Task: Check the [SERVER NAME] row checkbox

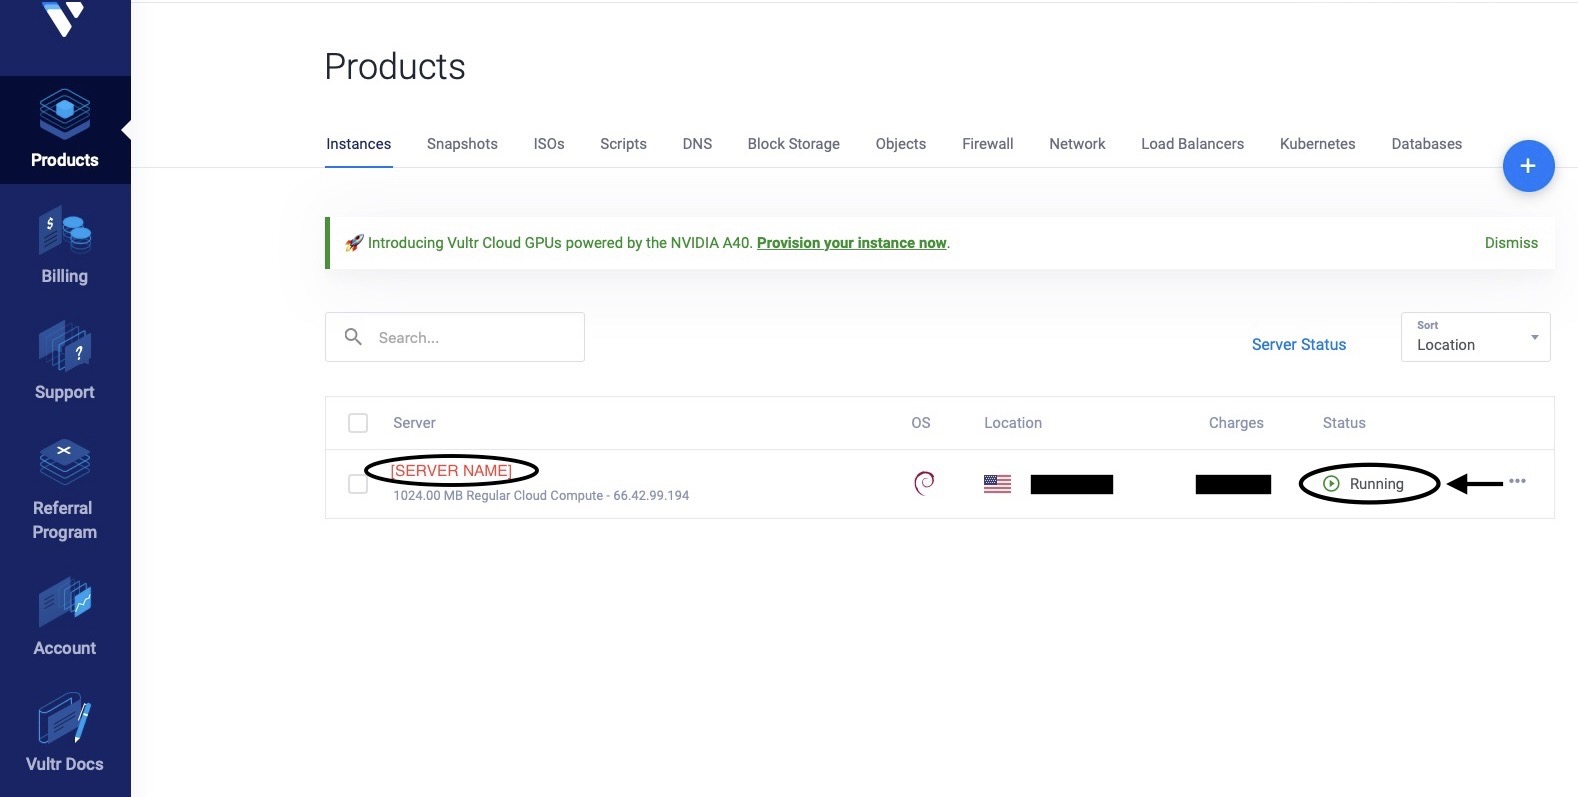Action: (357, 484)
